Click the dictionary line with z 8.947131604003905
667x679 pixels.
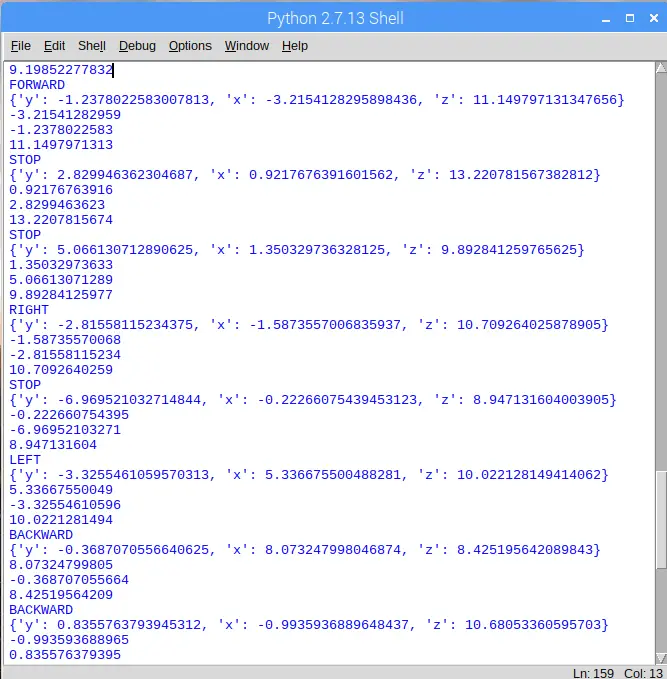pyautogui.click(x=313, y=400)
